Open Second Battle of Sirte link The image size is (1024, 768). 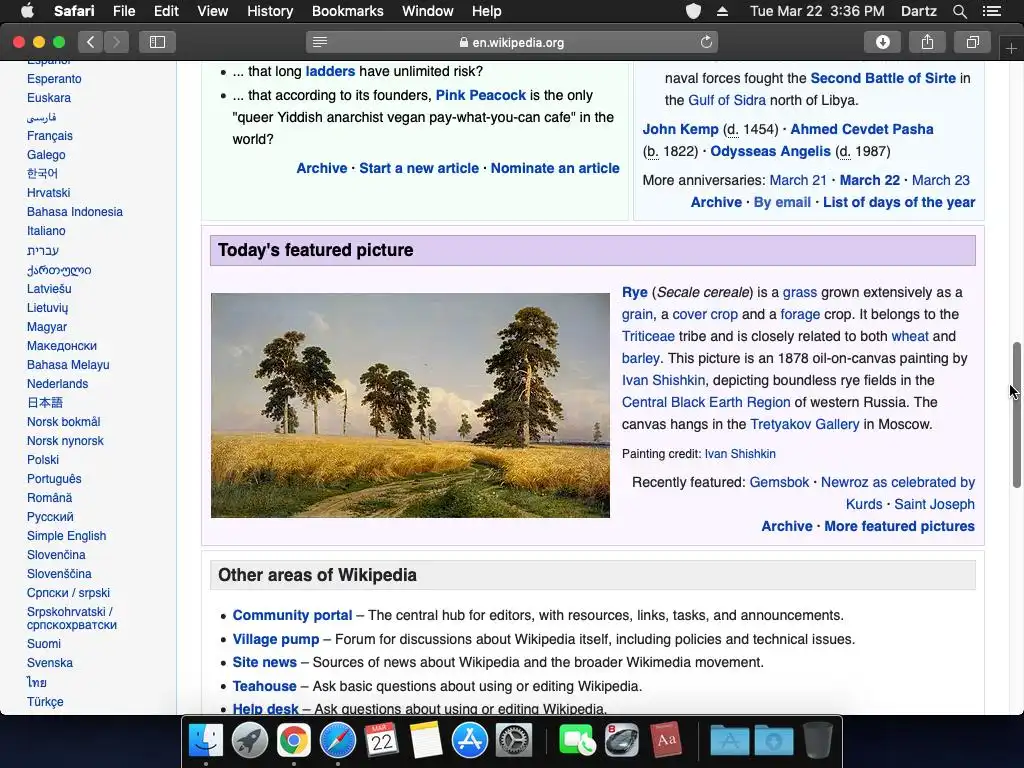[883, 78]
